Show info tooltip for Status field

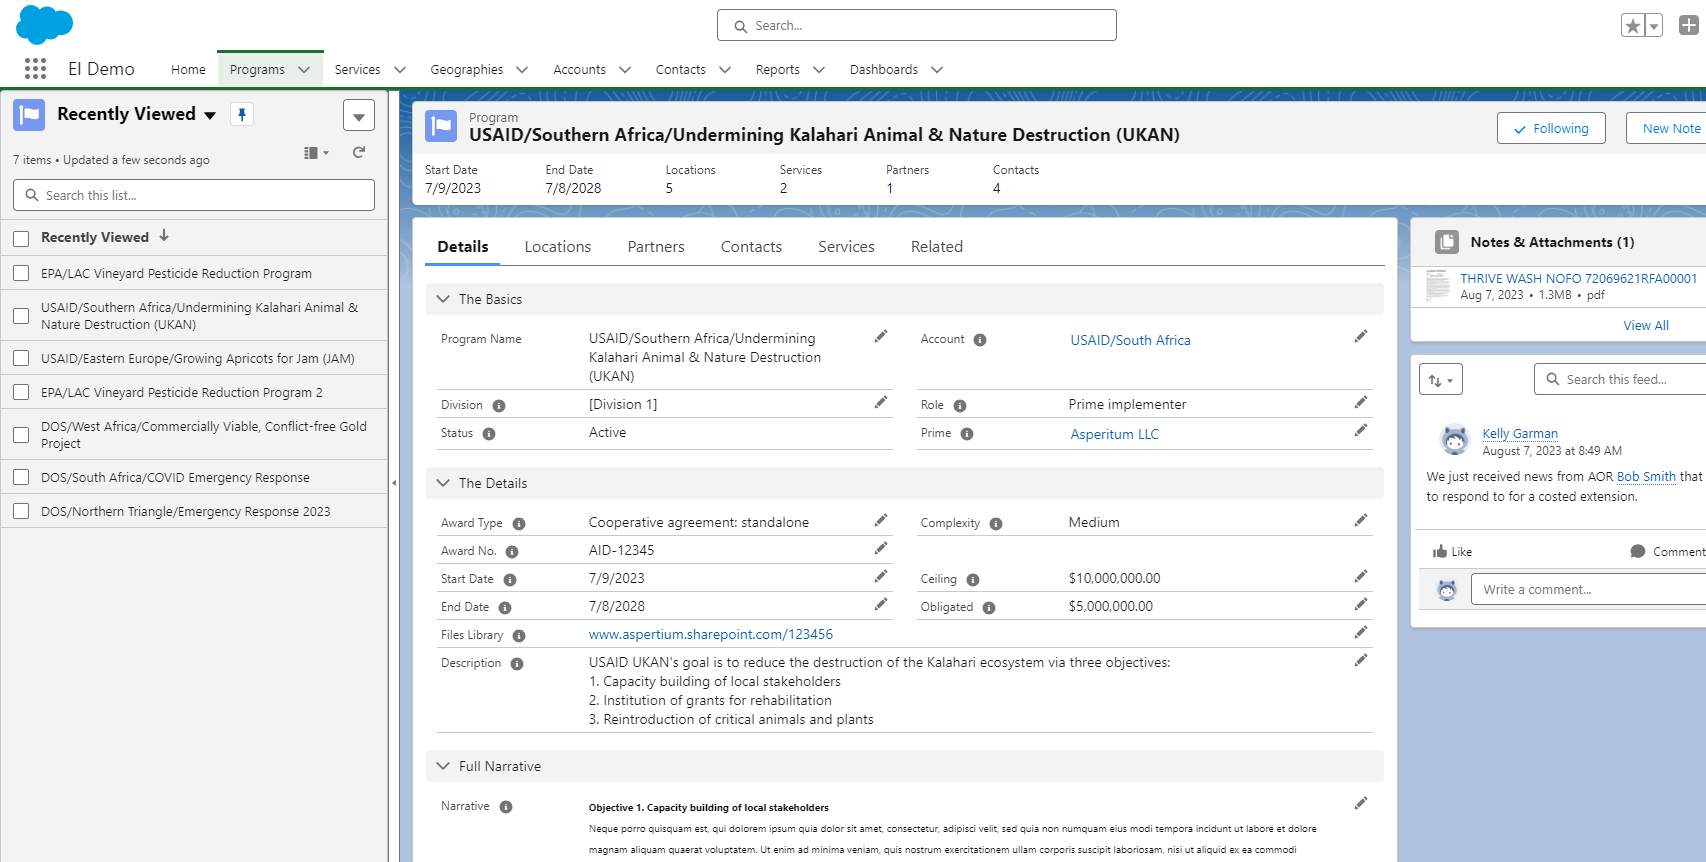[489, 434]
